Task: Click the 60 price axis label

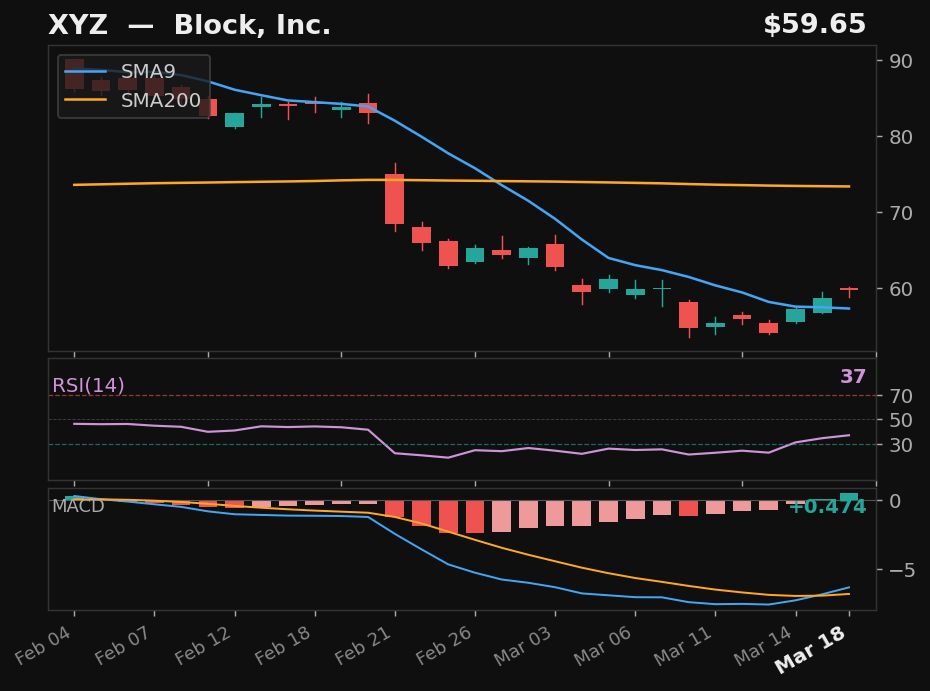Action: point(901,289)
